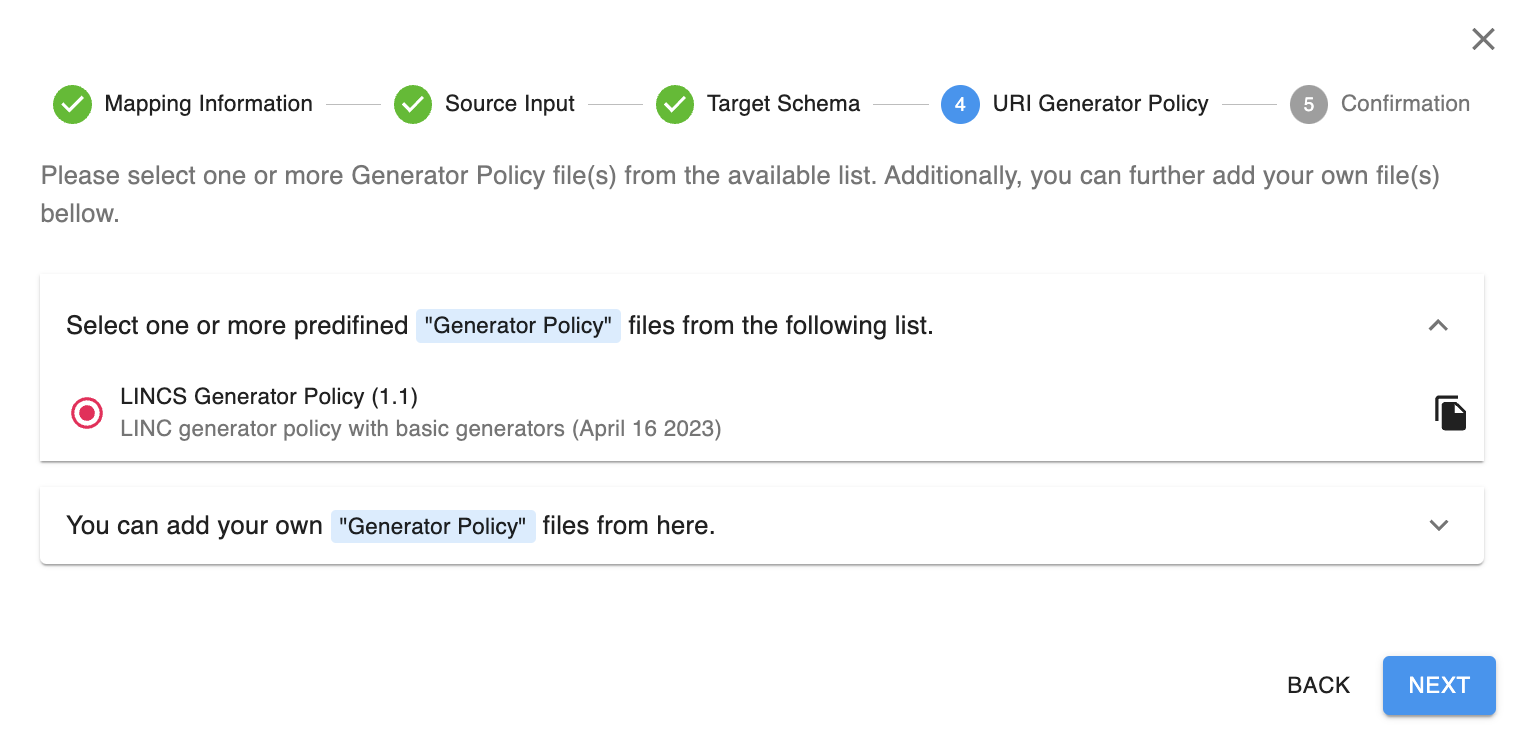
Task: Switch to the Target Schema step label
Action: [x=783, y=104]
